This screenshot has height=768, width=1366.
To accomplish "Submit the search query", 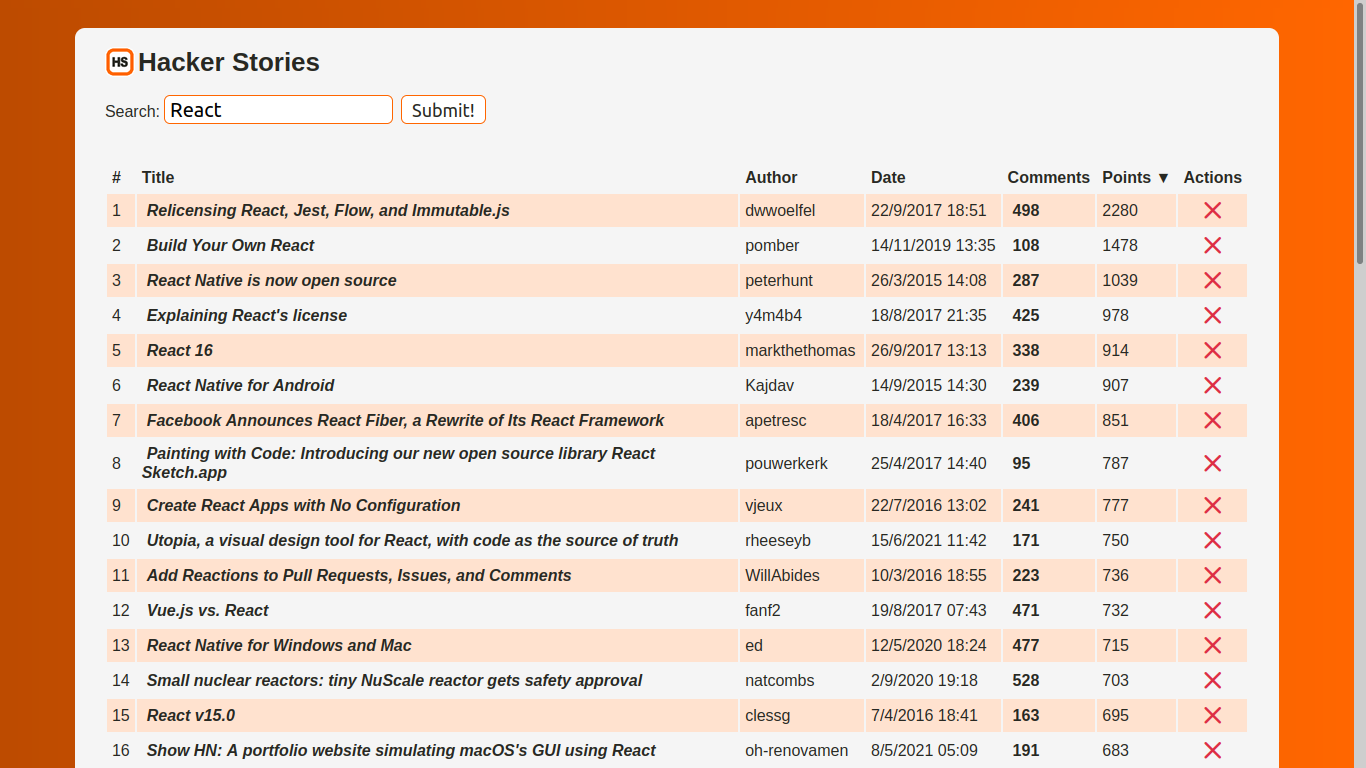I will [x=443, y=110].
